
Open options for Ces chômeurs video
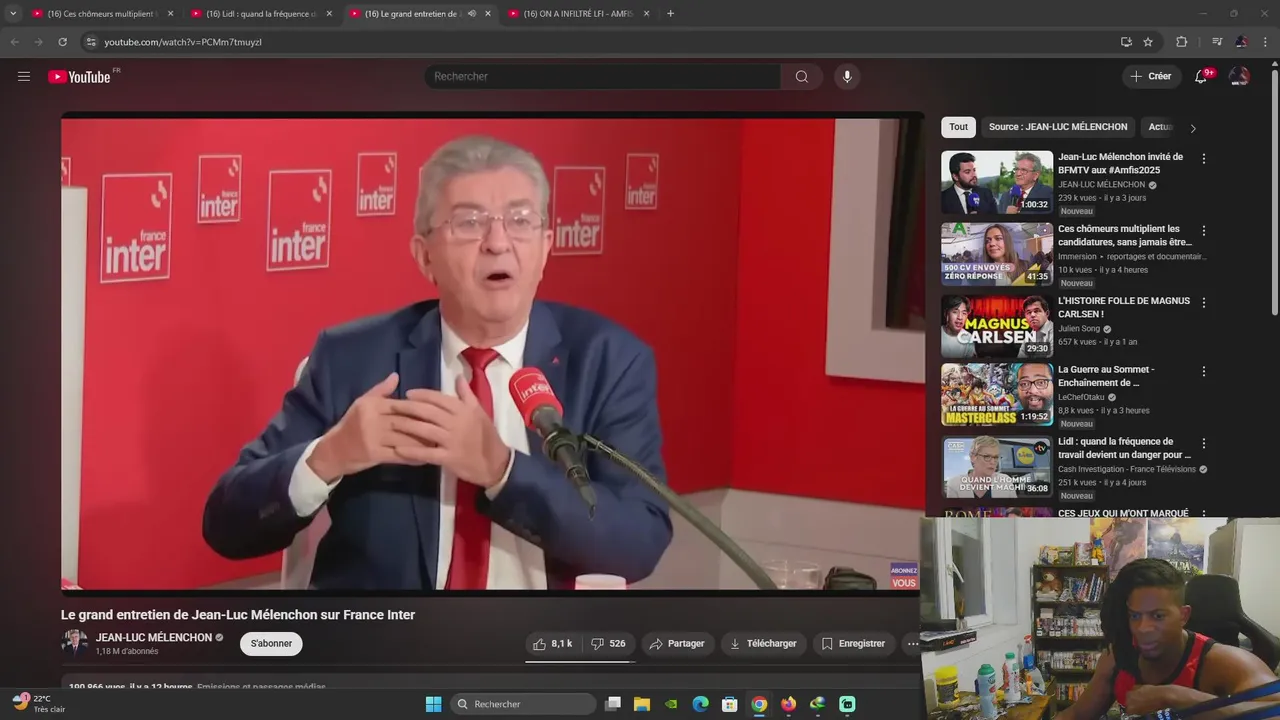pos(1204,230)
